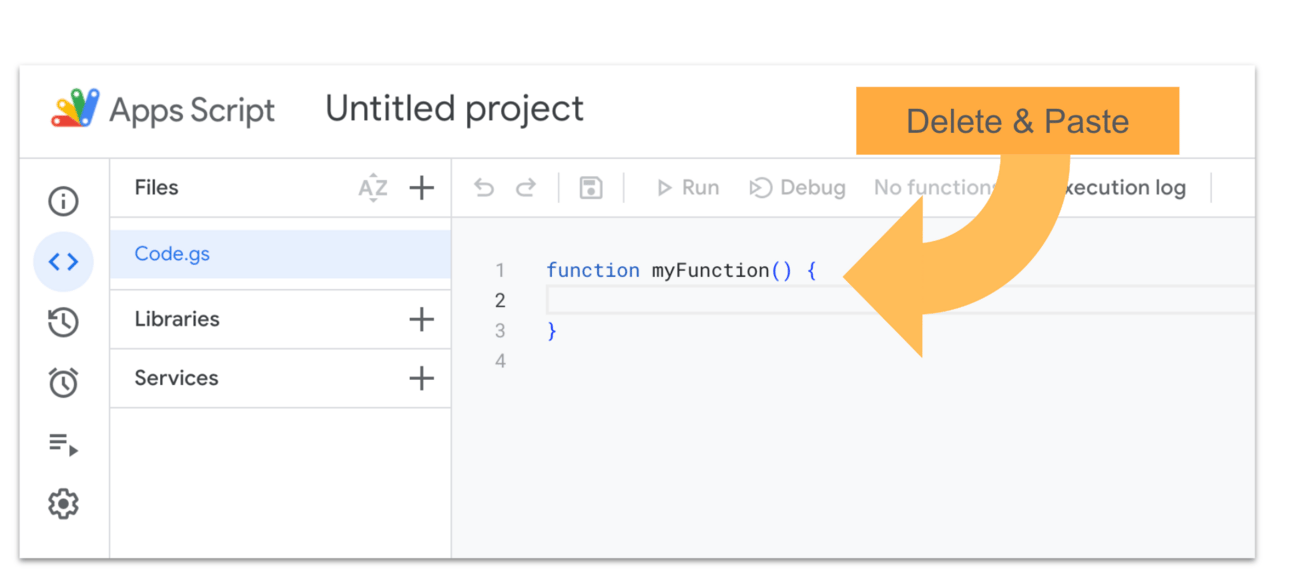The image size is (1292, 586).
Task: Open the project Overview info icon
Action: pos(63,202)
